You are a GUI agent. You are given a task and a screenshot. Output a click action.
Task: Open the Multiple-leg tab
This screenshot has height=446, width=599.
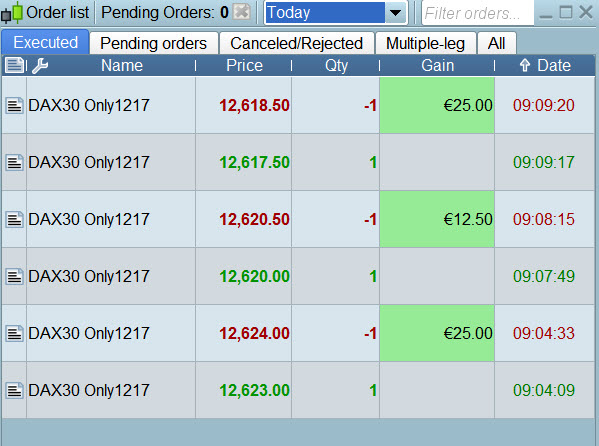(426, 43)
